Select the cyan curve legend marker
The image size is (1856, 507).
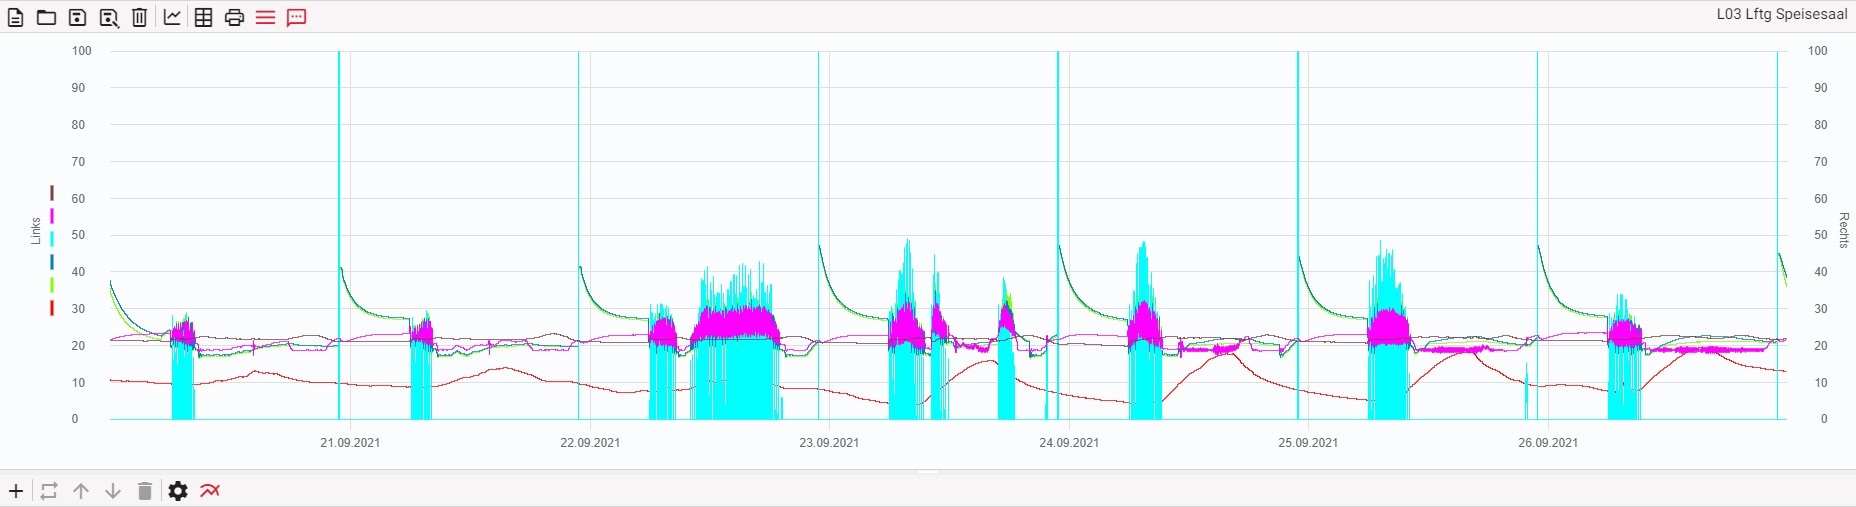52,238
